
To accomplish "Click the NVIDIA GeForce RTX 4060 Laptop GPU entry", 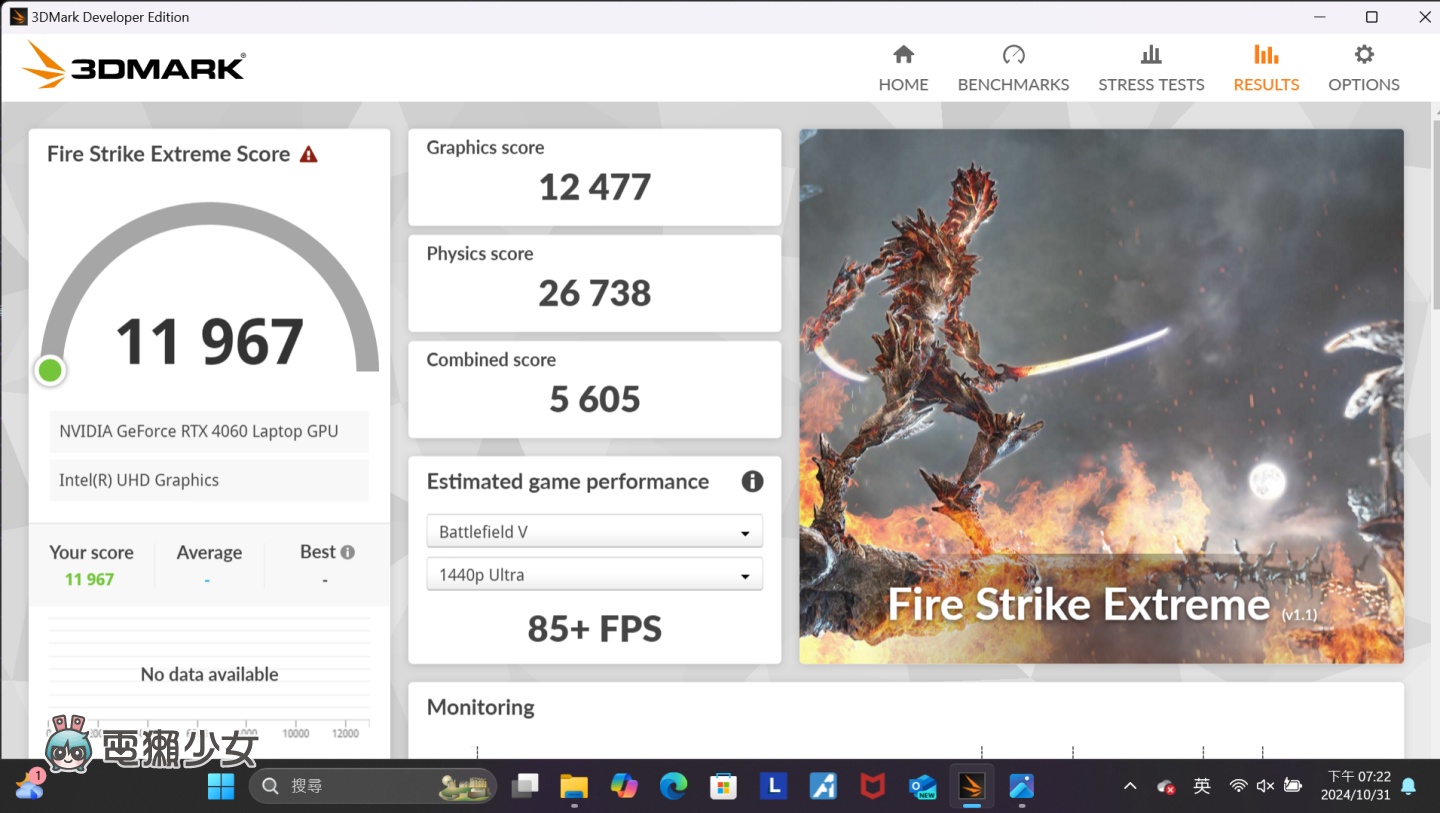I will 209,431.
